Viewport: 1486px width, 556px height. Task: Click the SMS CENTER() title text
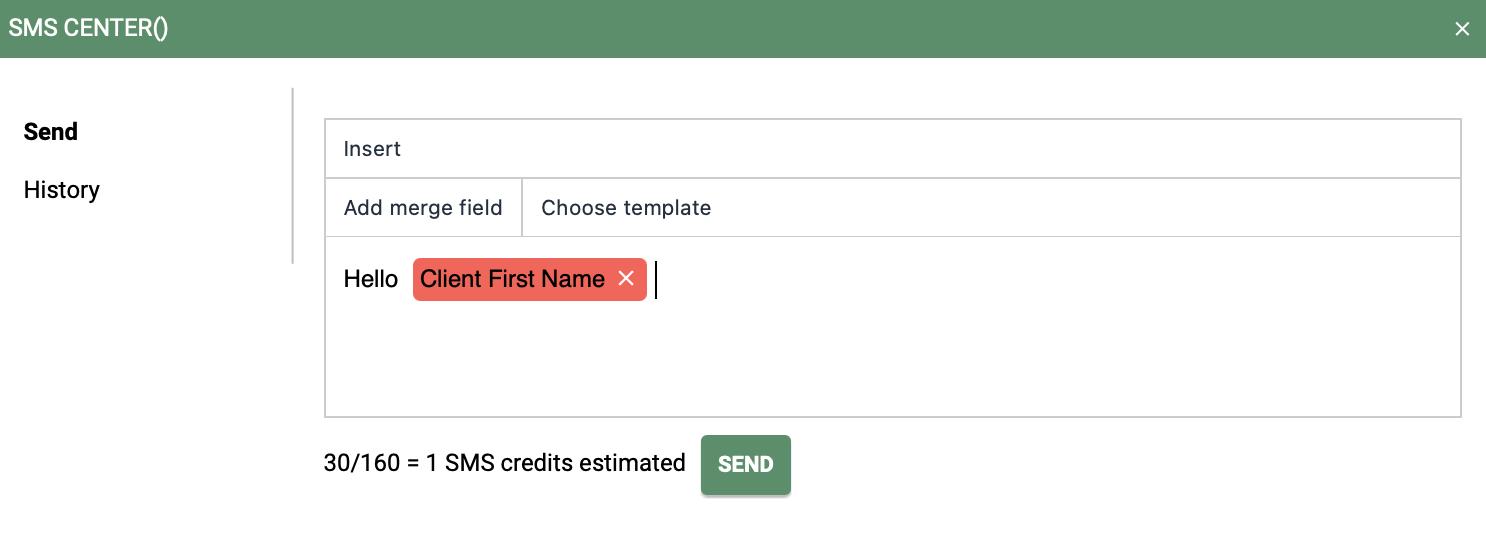point(88,28)
